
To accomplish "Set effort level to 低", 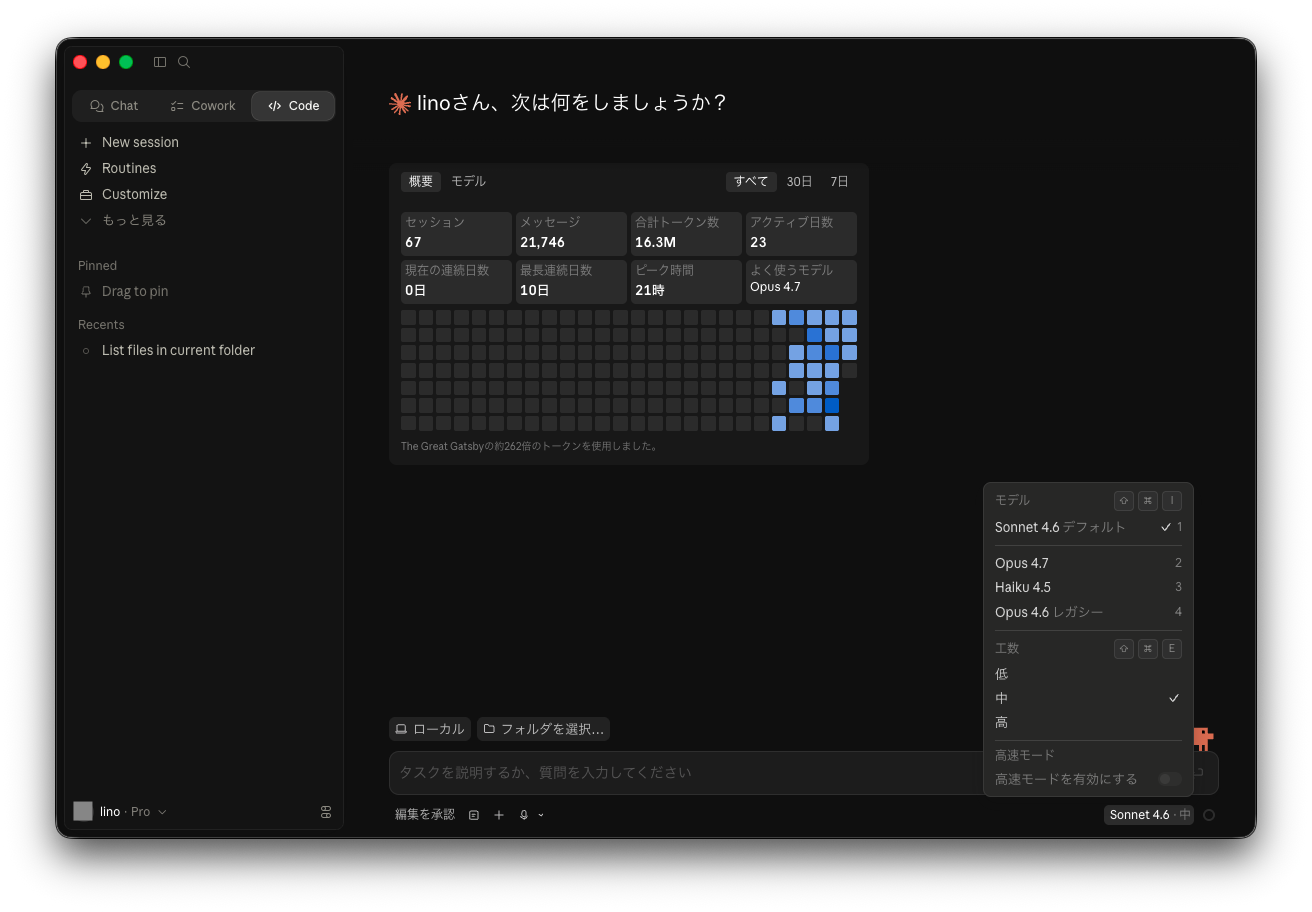I will (x=1088, y=674).
